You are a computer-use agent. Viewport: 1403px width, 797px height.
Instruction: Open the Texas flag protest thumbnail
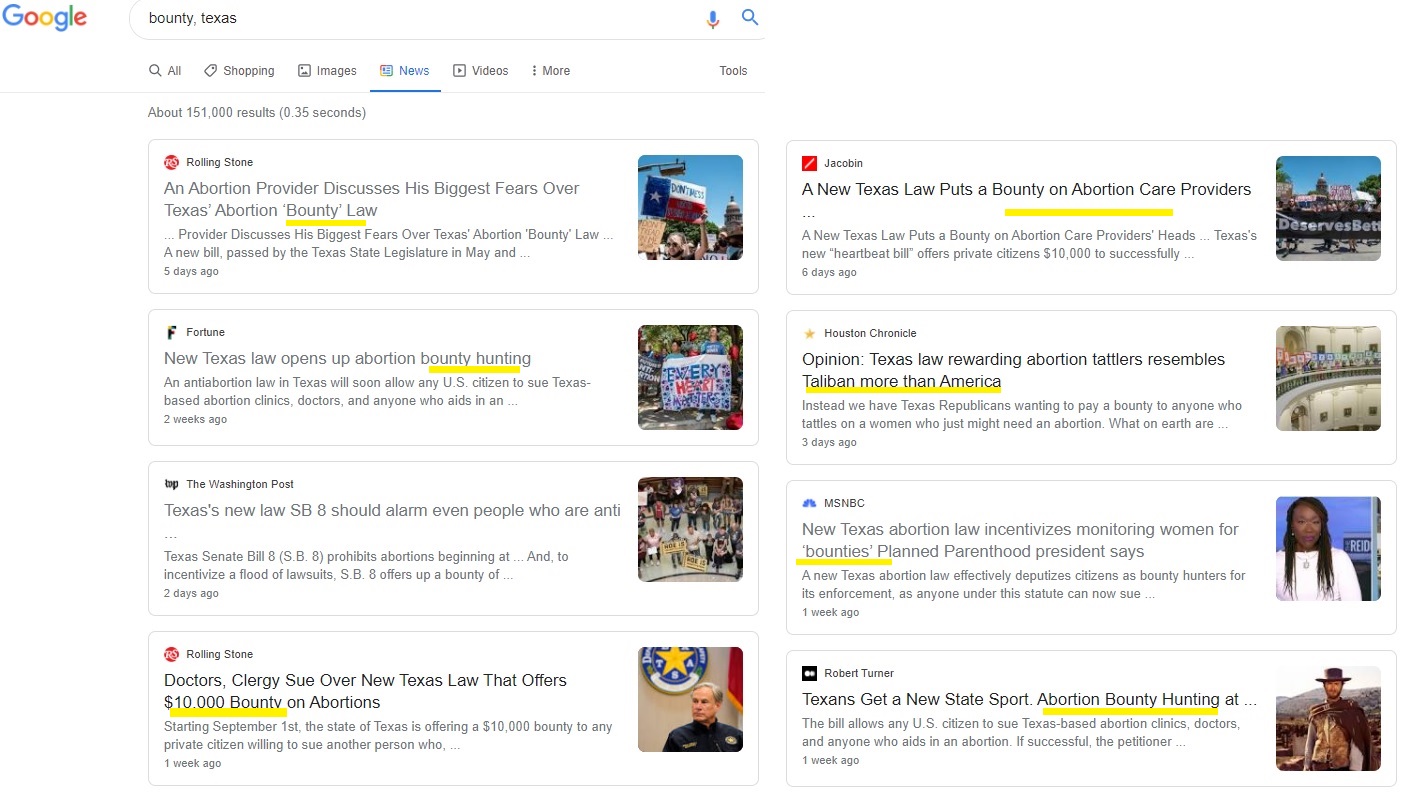point(690,207)
